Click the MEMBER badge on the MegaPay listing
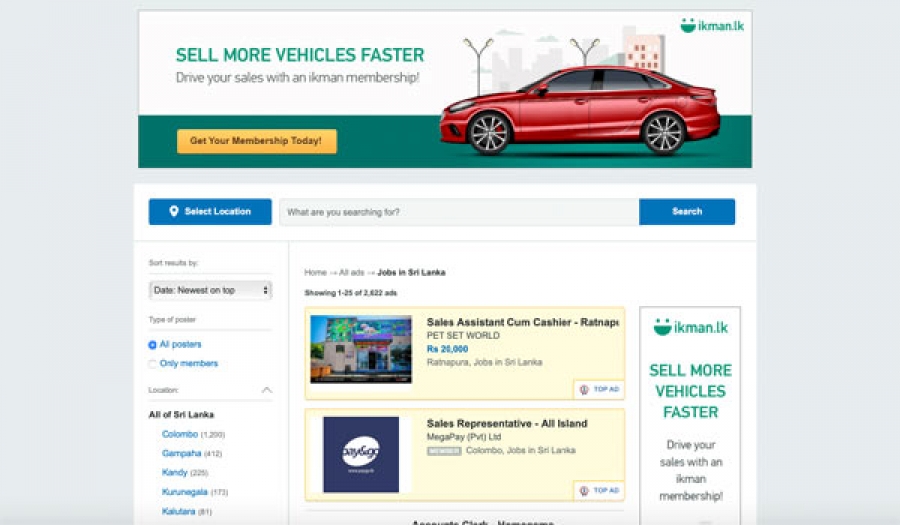 (x=444, y=451)
